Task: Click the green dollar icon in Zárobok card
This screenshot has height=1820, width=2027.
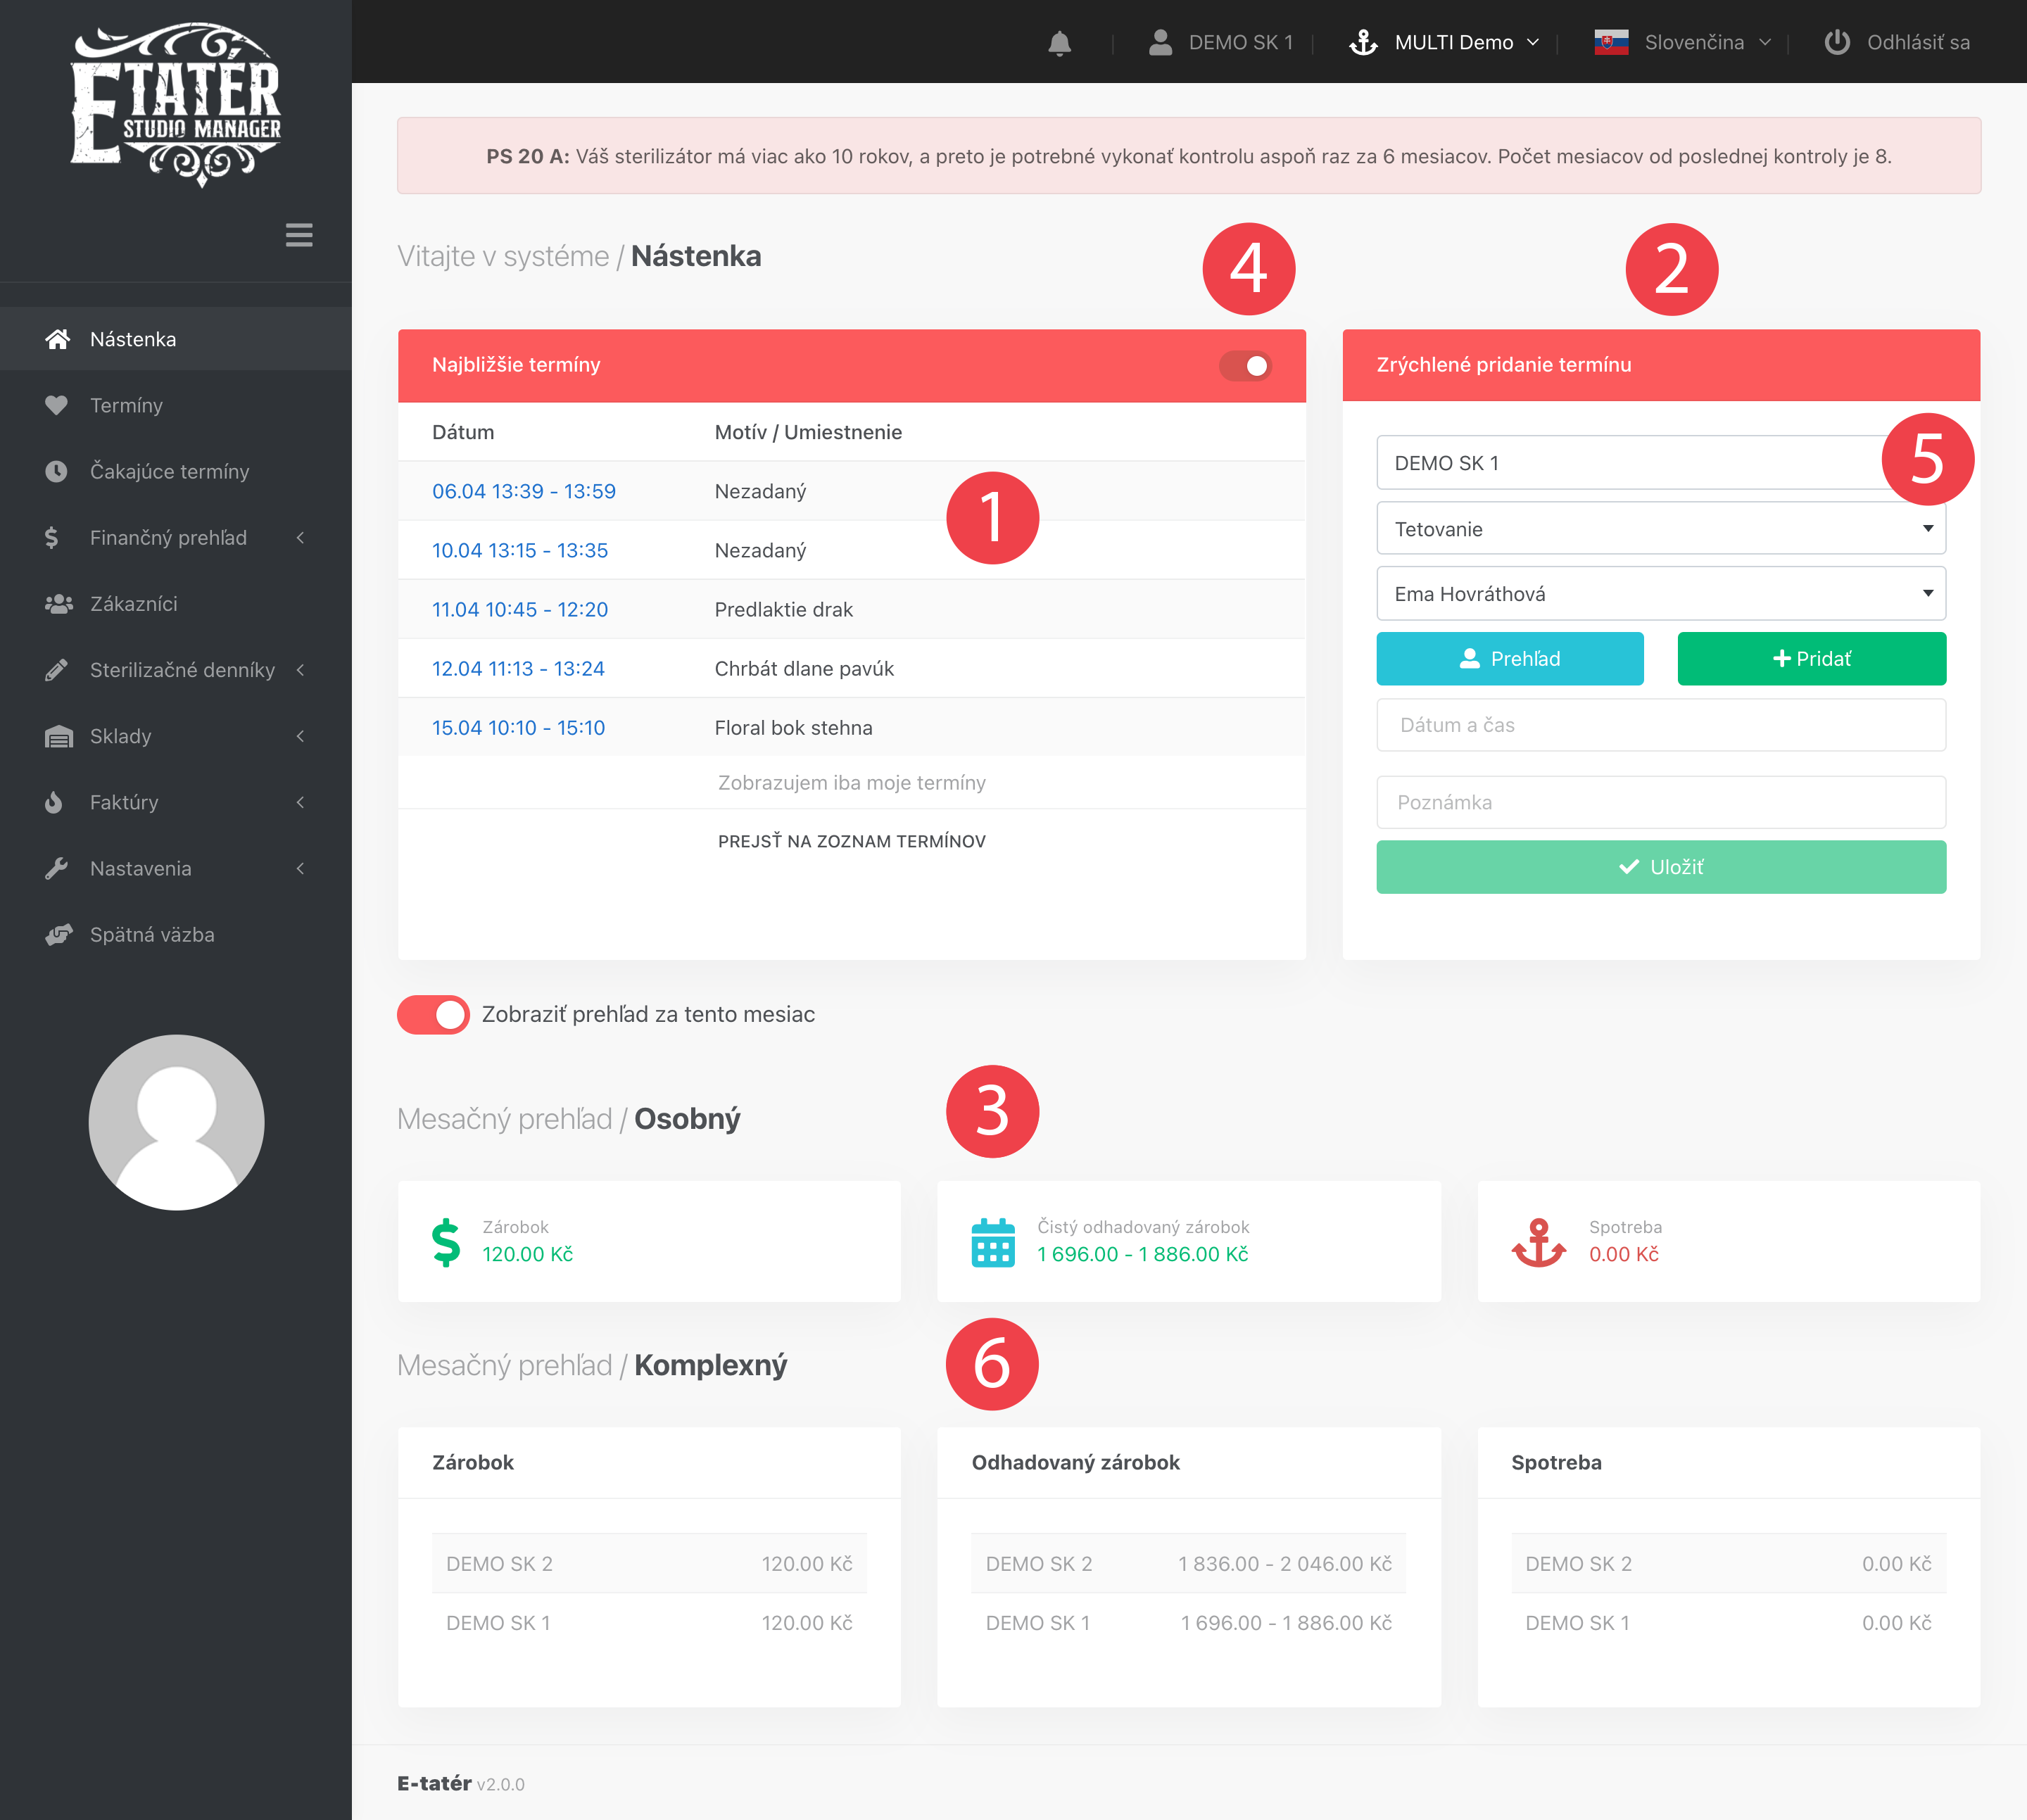Action: pos(446,1242)
